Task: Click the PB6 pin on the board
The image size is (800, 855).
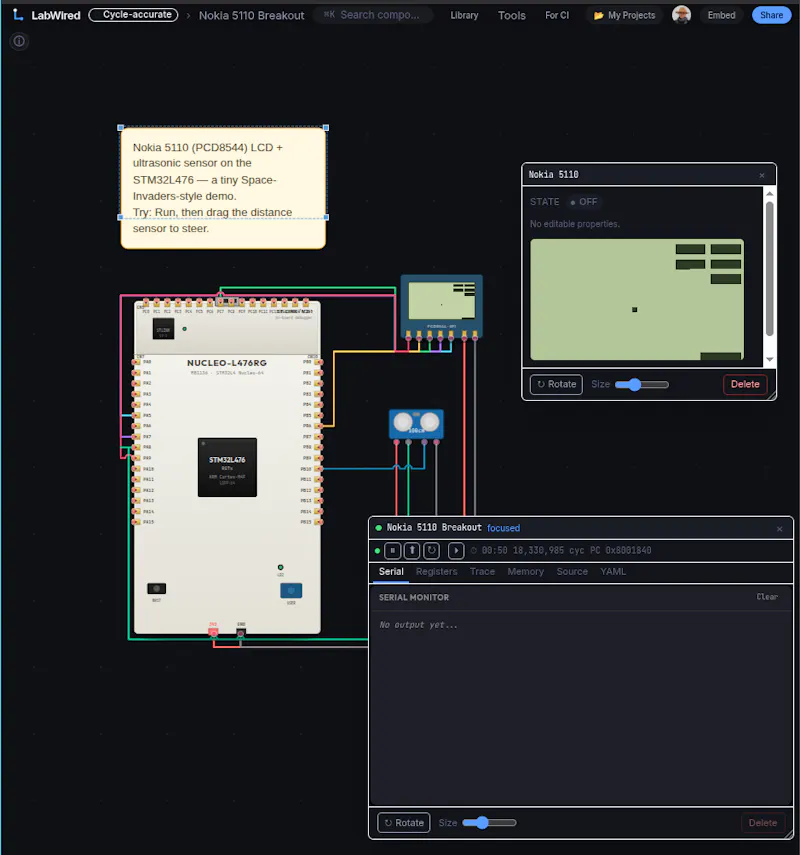Action: (318, 426)
